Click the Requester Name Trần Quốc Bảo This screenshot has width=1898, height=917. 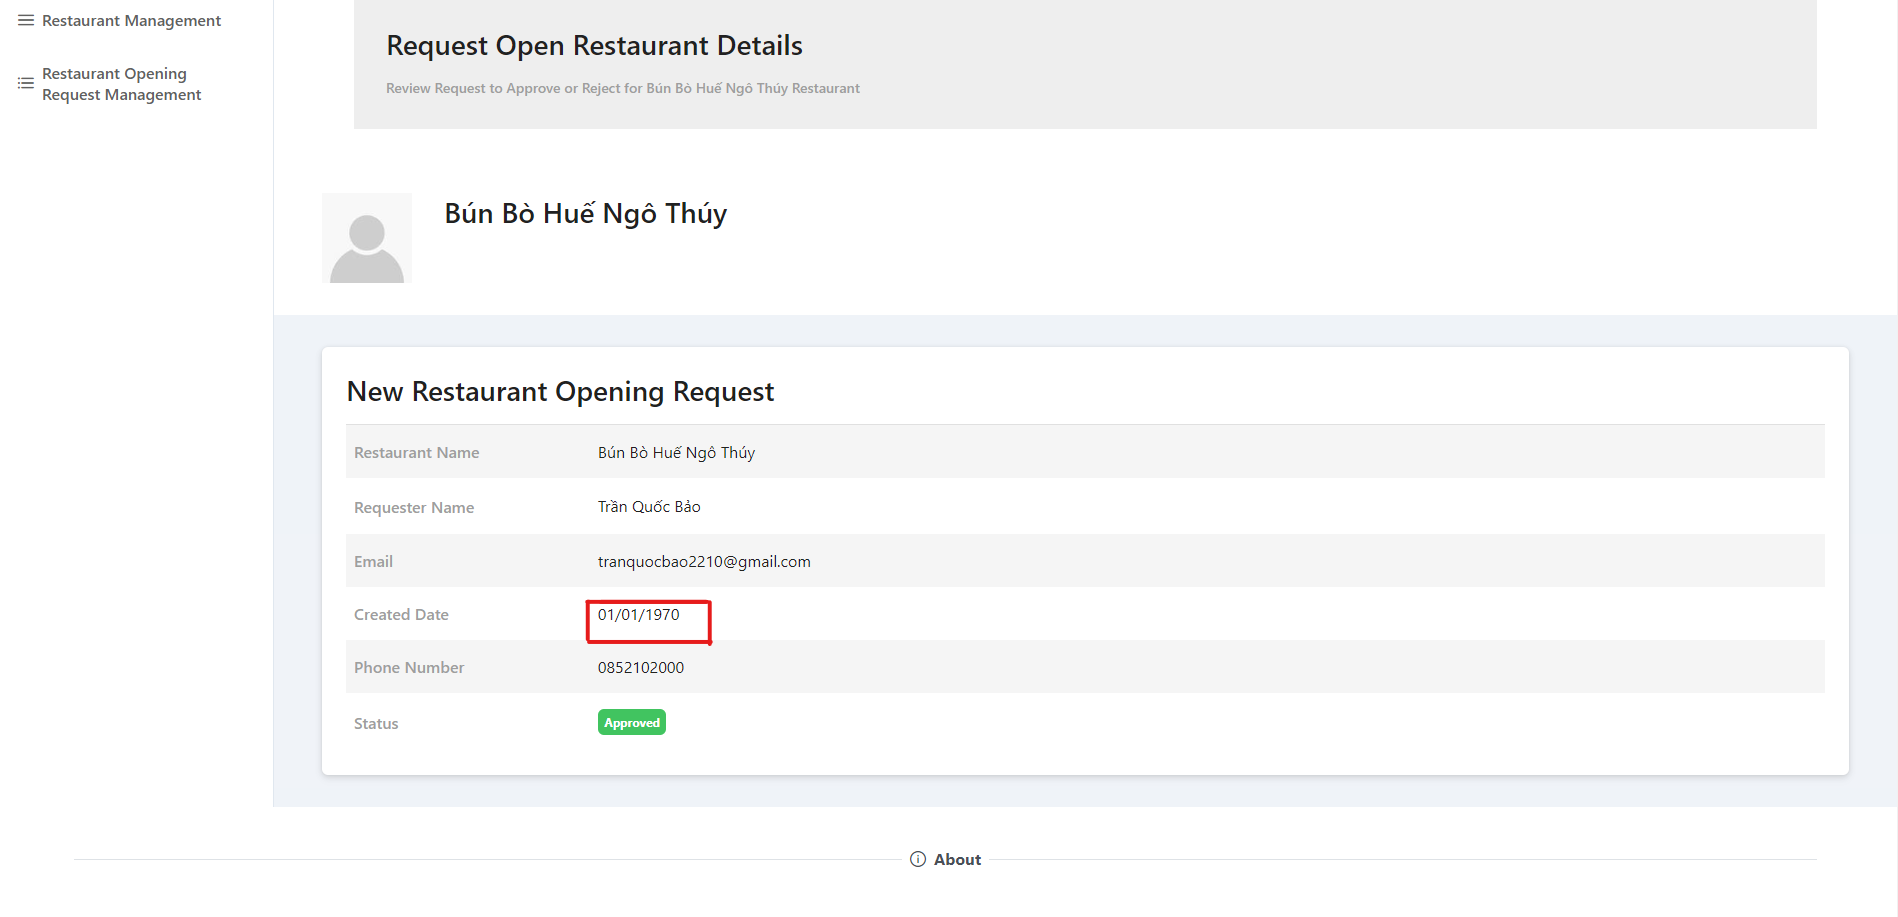(x=648, y=506)
